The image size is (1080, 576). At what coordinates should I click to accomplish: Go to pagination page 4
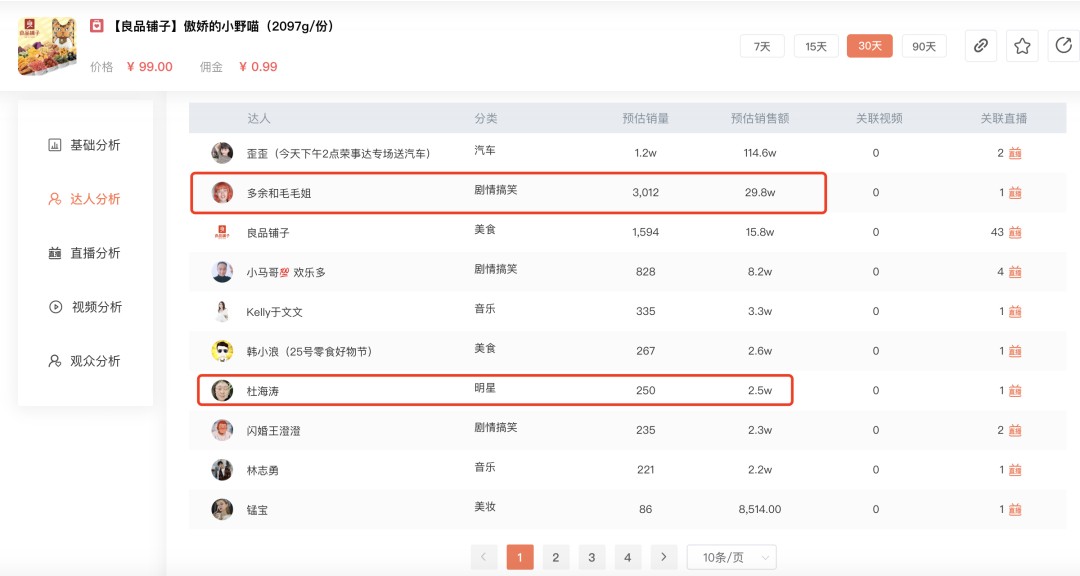[x=627, y=557]
